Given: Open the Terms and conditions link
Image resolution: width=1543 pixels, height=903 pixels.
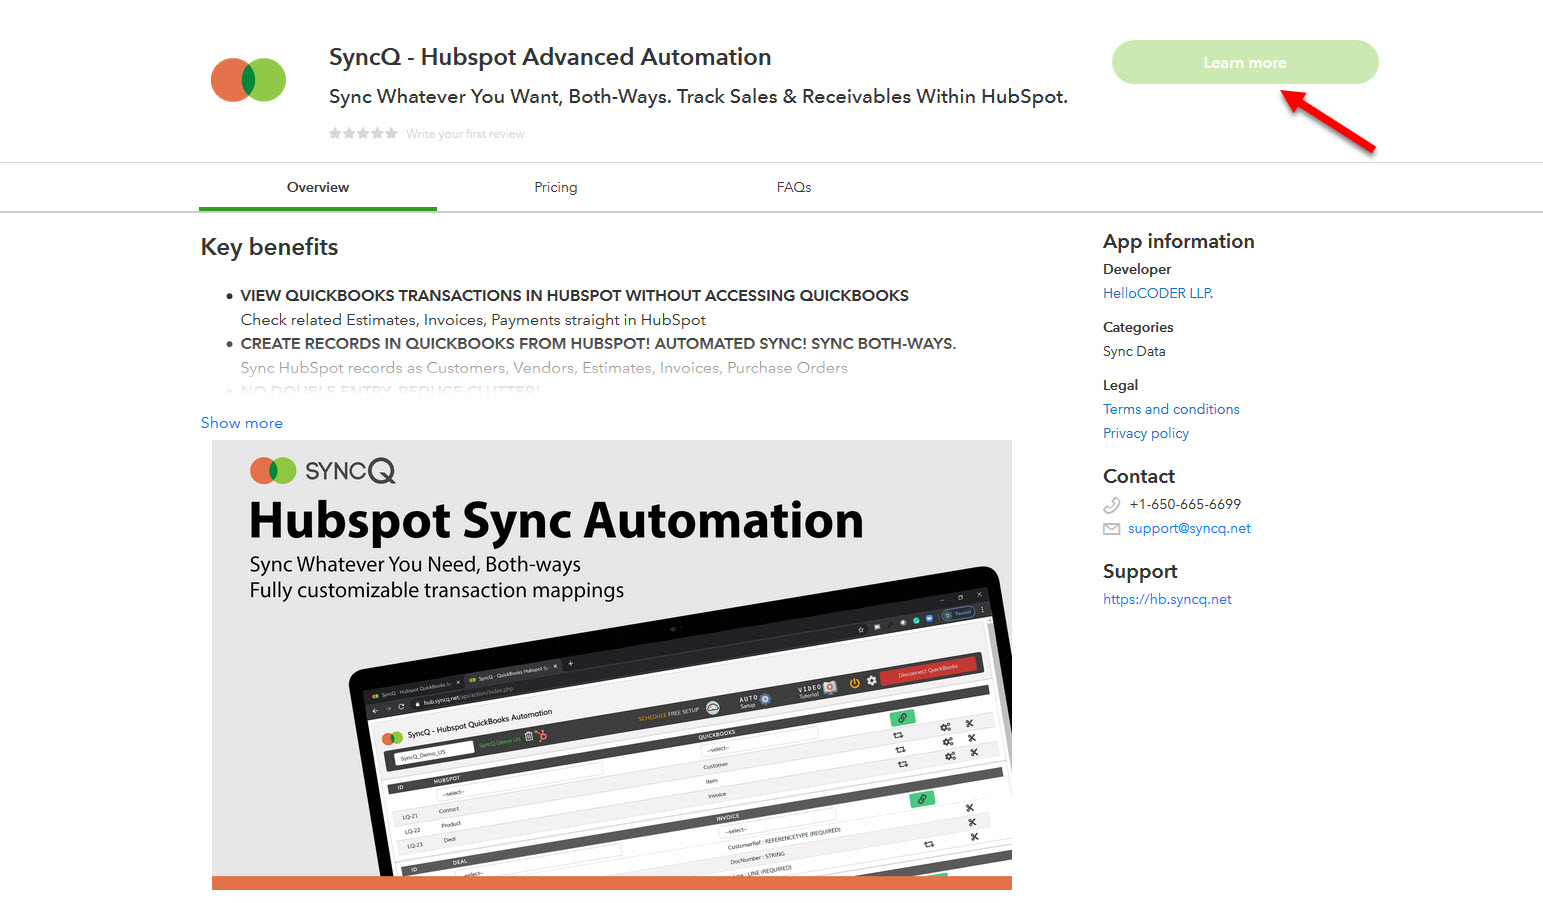Looking at the screenshot, I should (x=1171, y=409).
